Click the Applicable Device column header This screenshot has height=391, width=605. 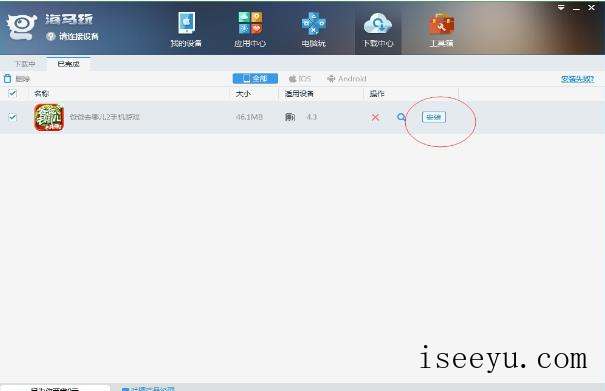click(299, 93)
